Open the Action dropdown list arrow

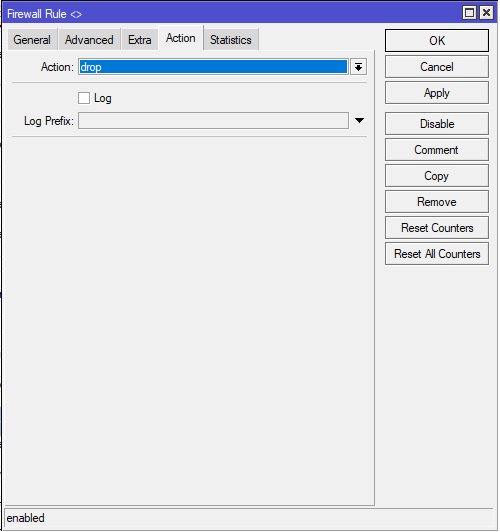[359, 67]
